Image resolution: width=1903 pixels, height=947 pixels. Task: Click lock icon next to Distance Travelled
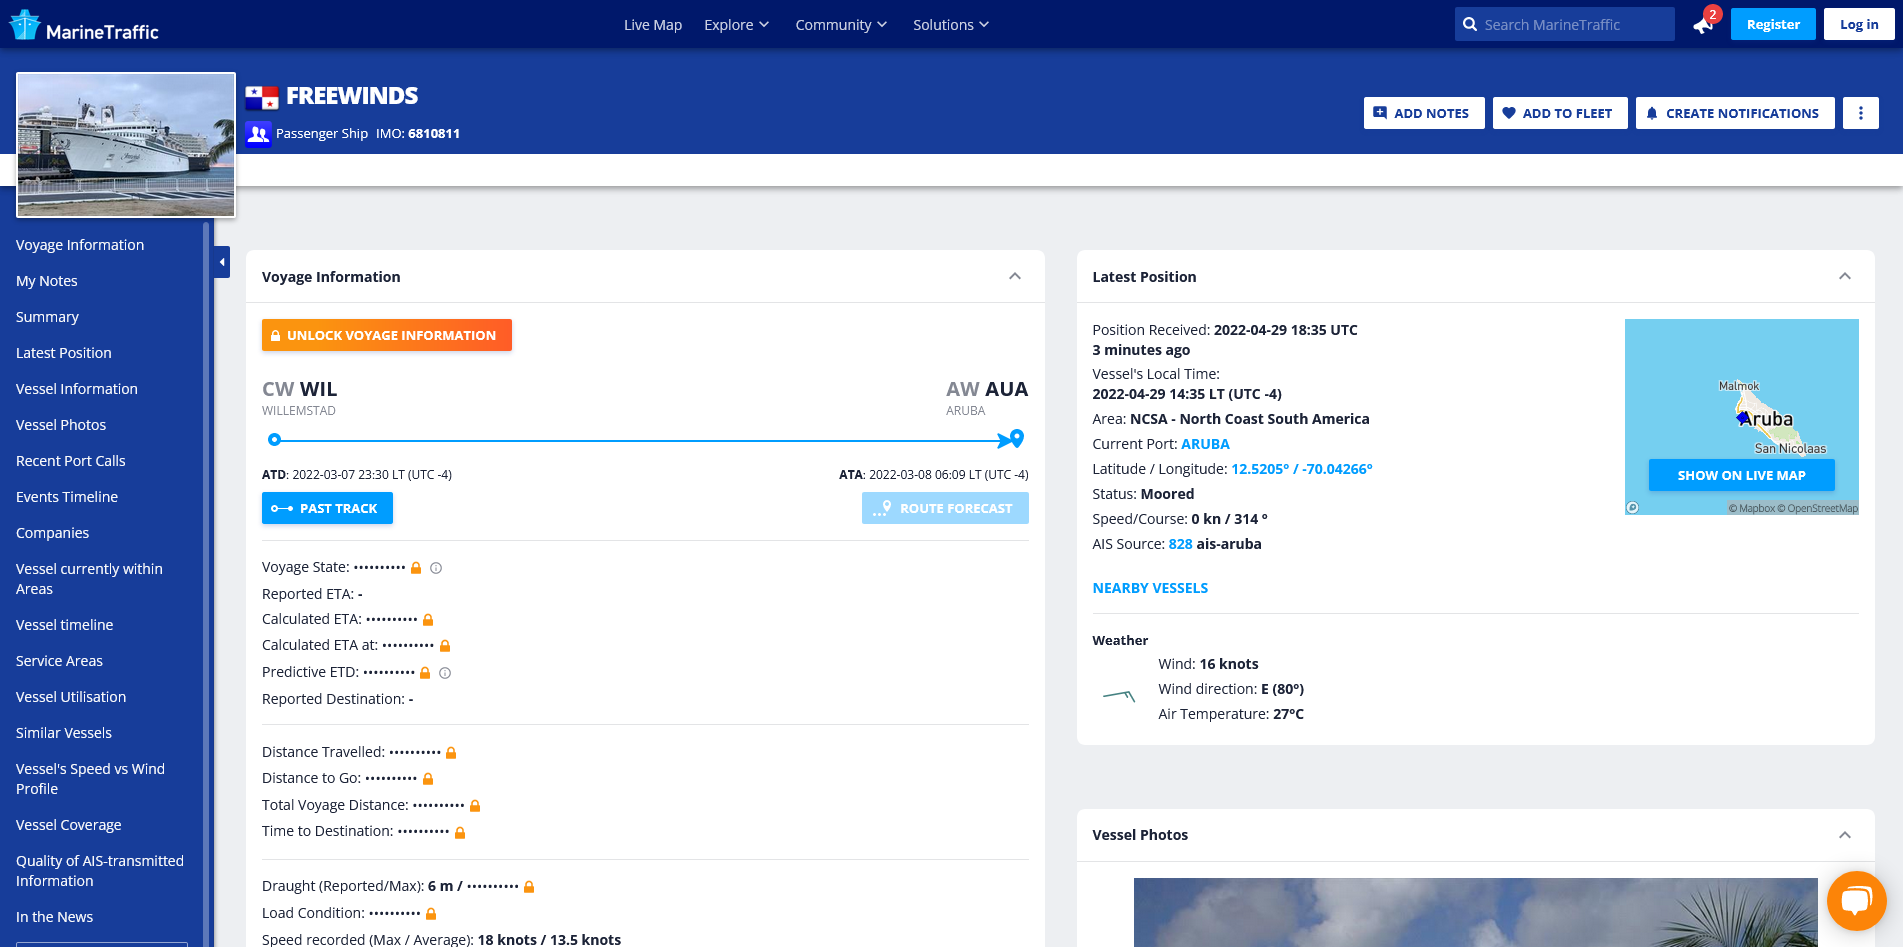click(x=451, y=753)
